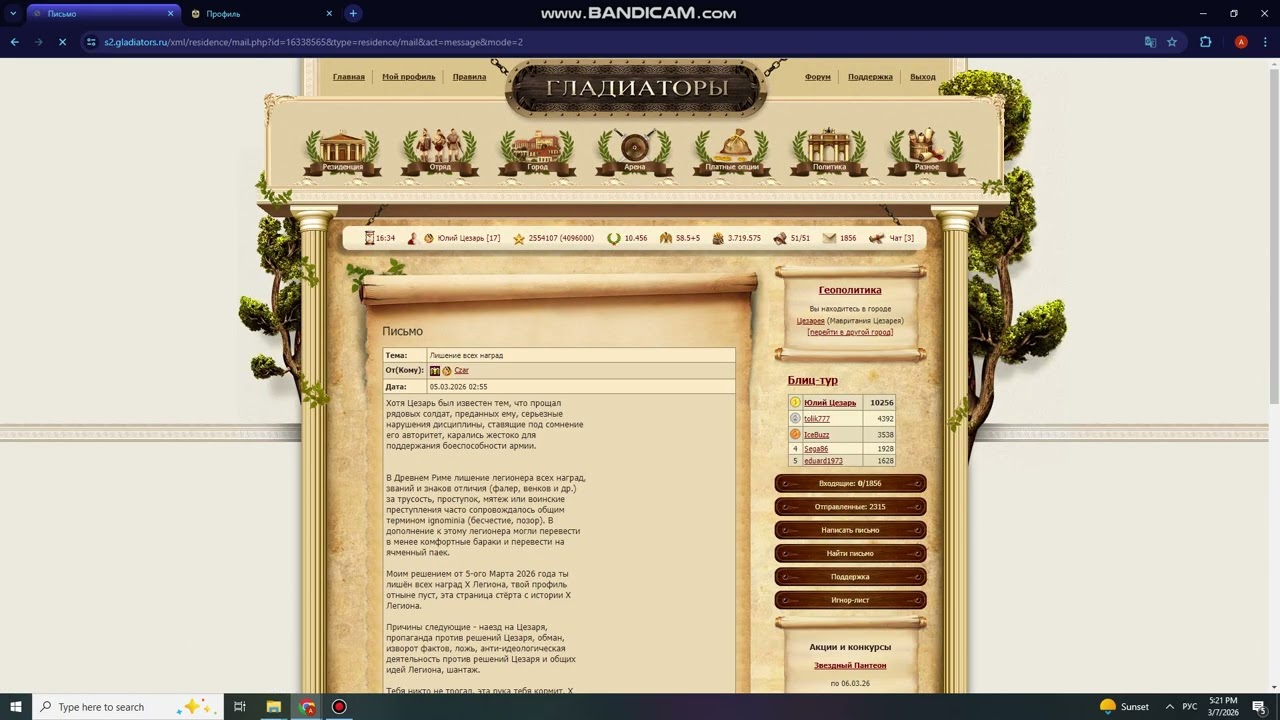This screenshot has width=1280, height=720.
Task: Open Chrome extensions puzzle icon
Action: pyautogui.click(x=1205, y=42)
